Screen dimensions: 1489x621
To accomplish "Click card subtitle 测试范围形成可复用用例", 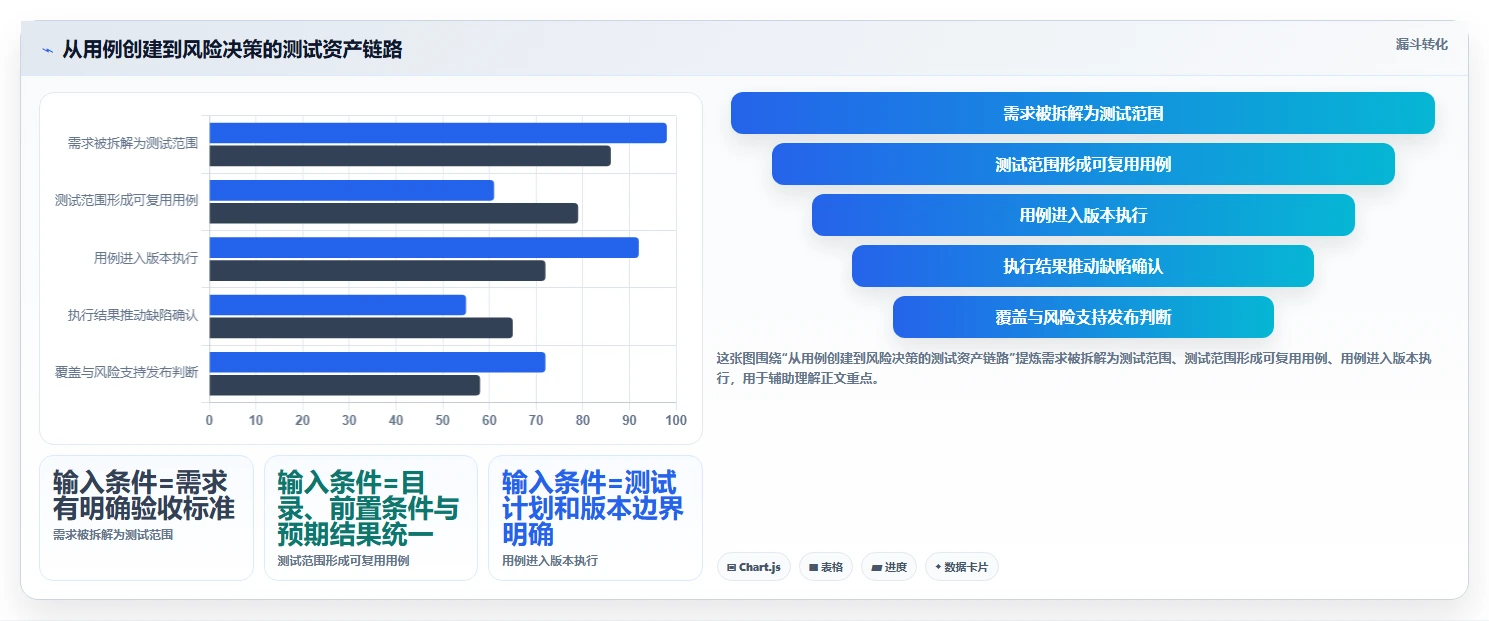I will coord(343,561).
